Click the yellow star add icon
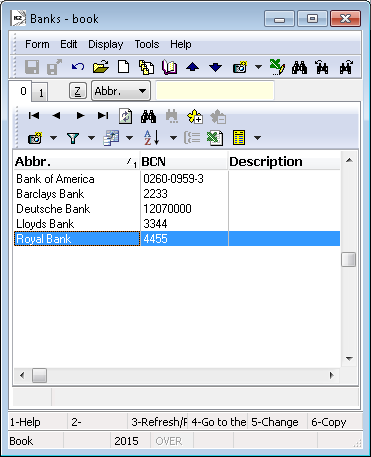 [195, 117]
